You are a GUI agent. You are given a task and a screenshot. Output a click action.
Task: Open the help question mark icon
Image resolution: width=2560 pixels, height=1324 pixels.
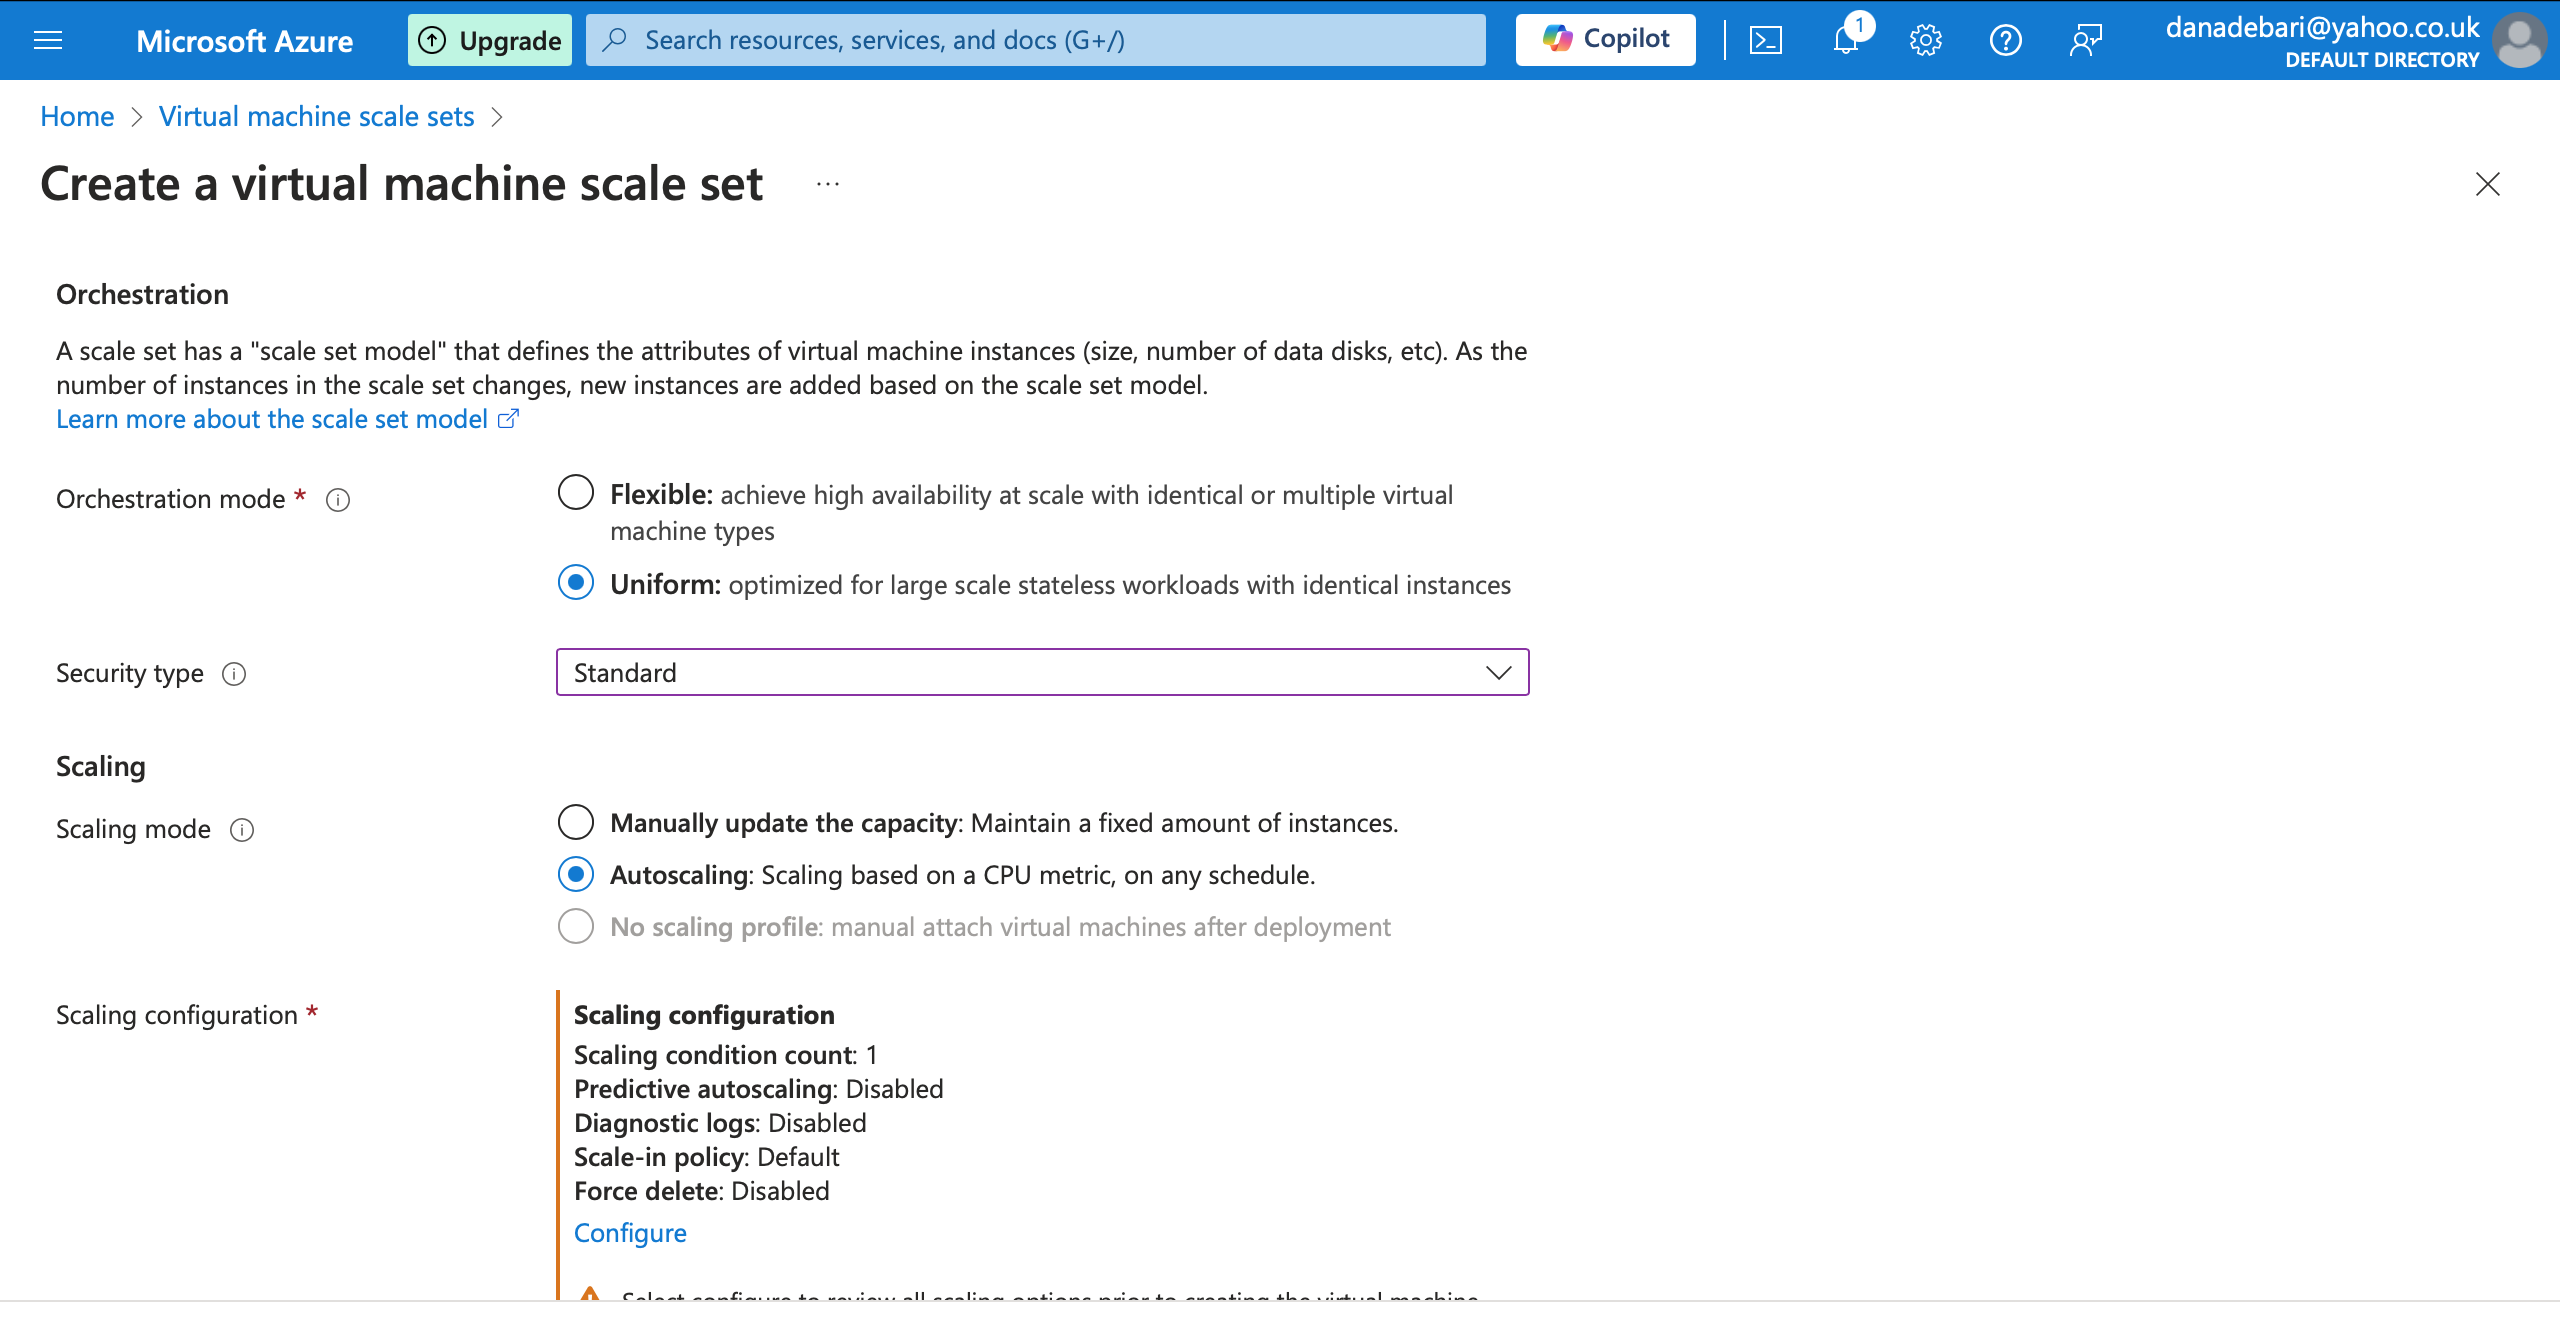2005,40
